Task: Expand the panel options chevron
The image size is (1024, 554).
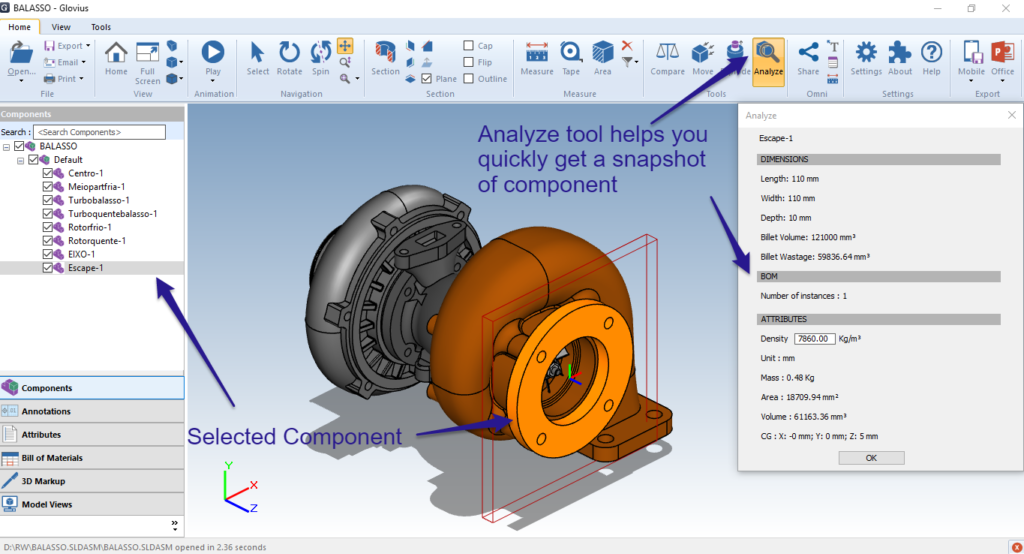Action: (174, 525)
